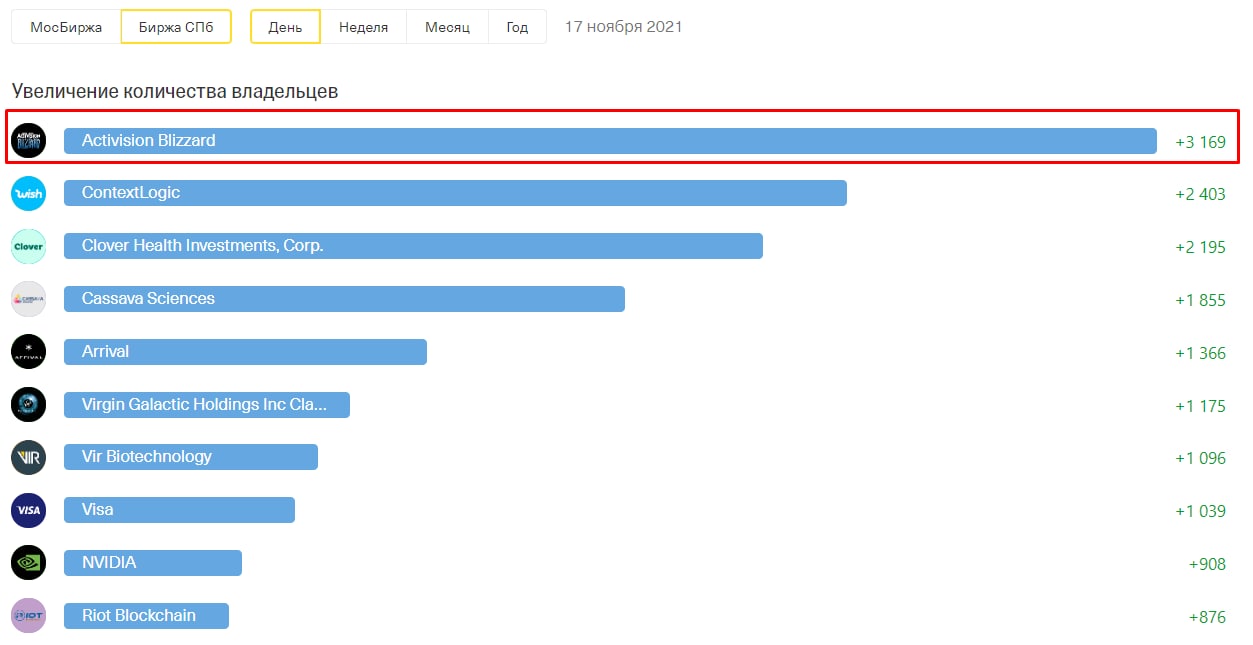This screenshot has height=645, width=1253.
Task: Click the +908 value
Action: point(1207,564)
